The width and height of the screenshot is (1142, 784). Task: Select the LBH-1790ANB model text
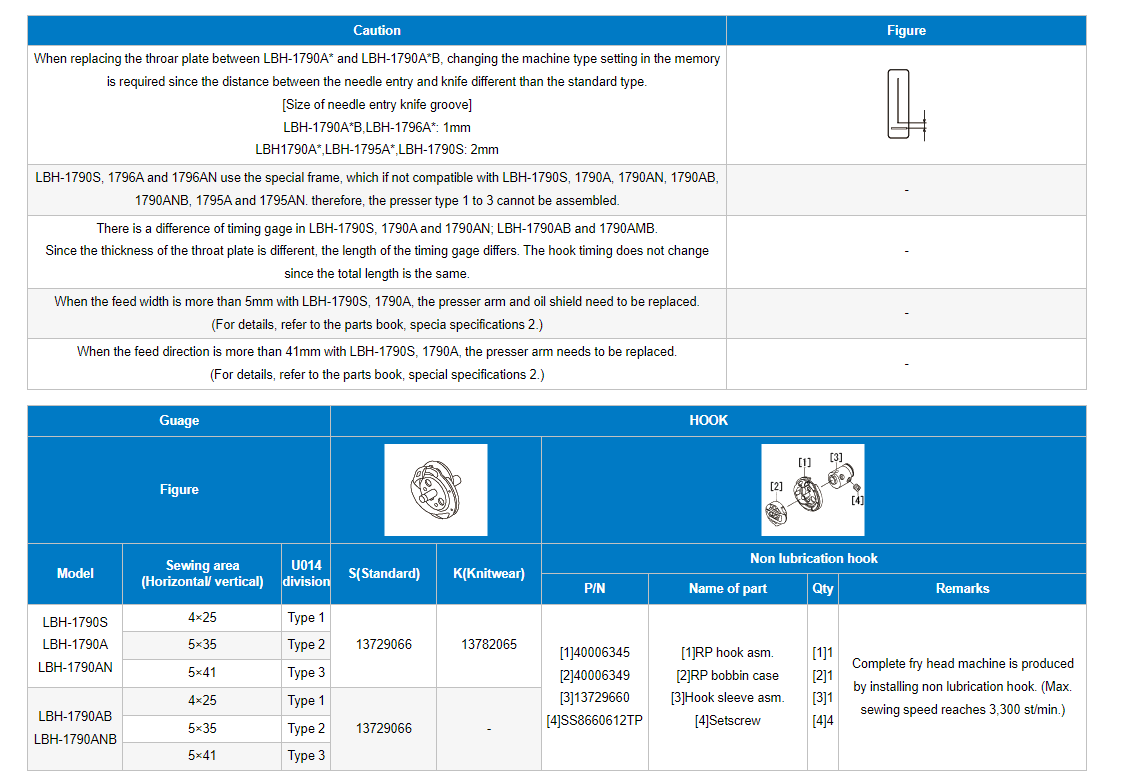[75, 740]
